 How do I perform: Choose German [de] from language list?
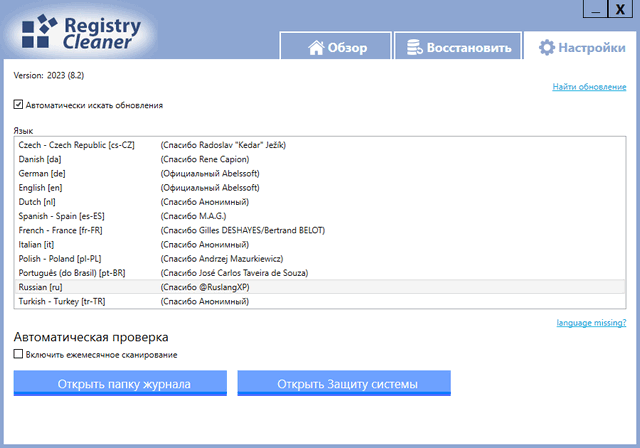41,173
